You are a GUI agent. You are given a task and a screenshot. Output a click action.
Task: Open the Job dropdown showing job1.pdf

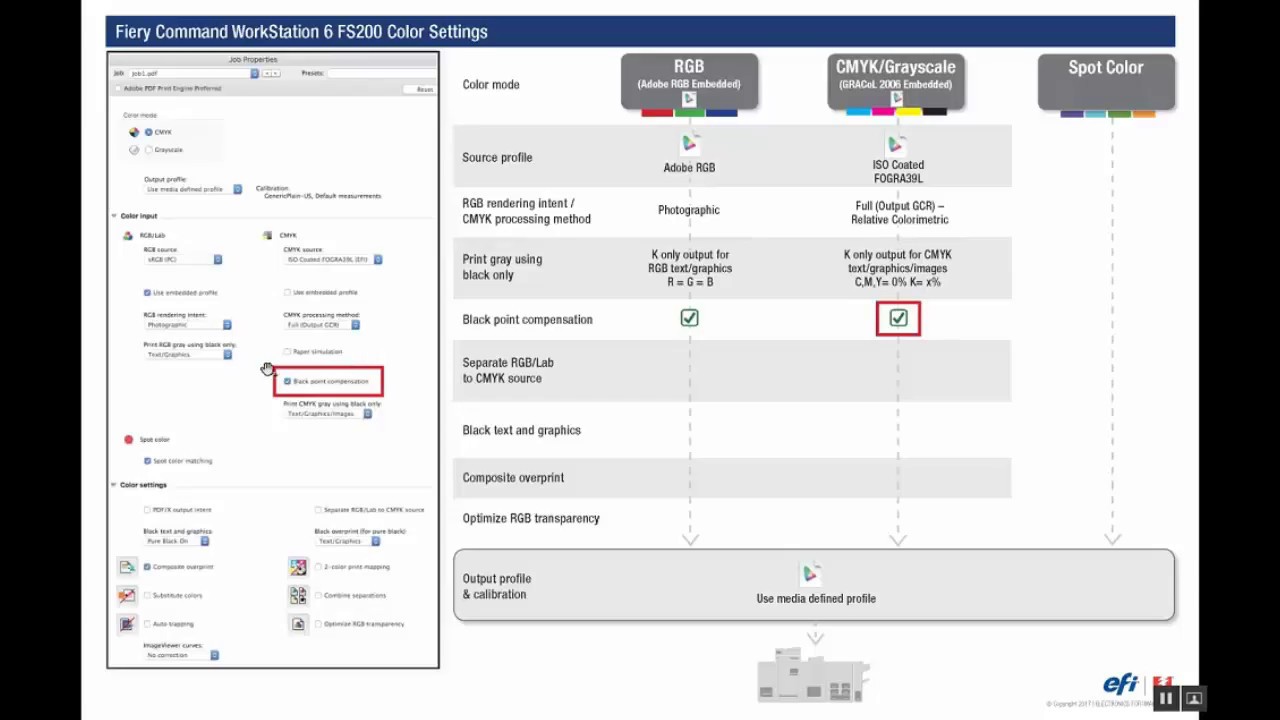194,73
